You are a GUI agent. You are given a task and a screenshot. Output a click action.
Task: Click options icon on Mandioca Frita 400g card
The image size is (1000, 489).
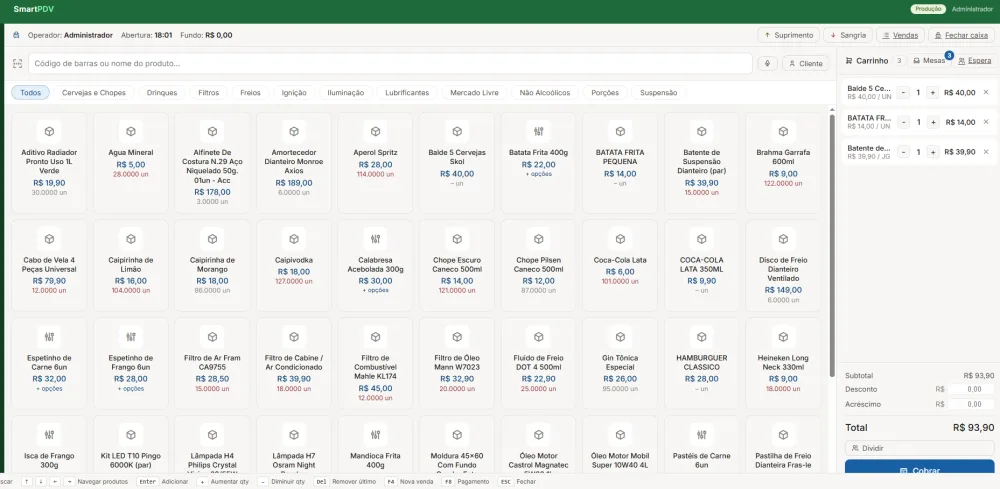coord(376,435)
